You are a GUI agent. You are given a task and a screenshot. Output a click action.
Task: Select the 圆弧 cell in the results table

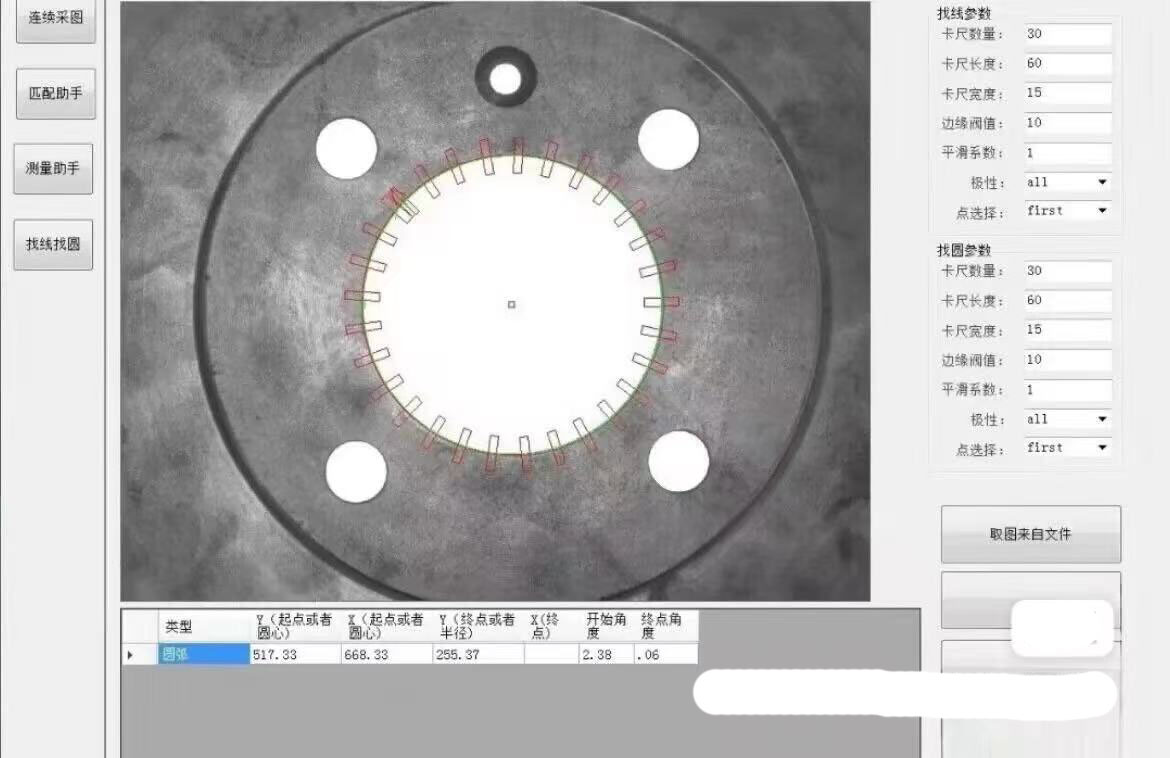pos(203,655)
